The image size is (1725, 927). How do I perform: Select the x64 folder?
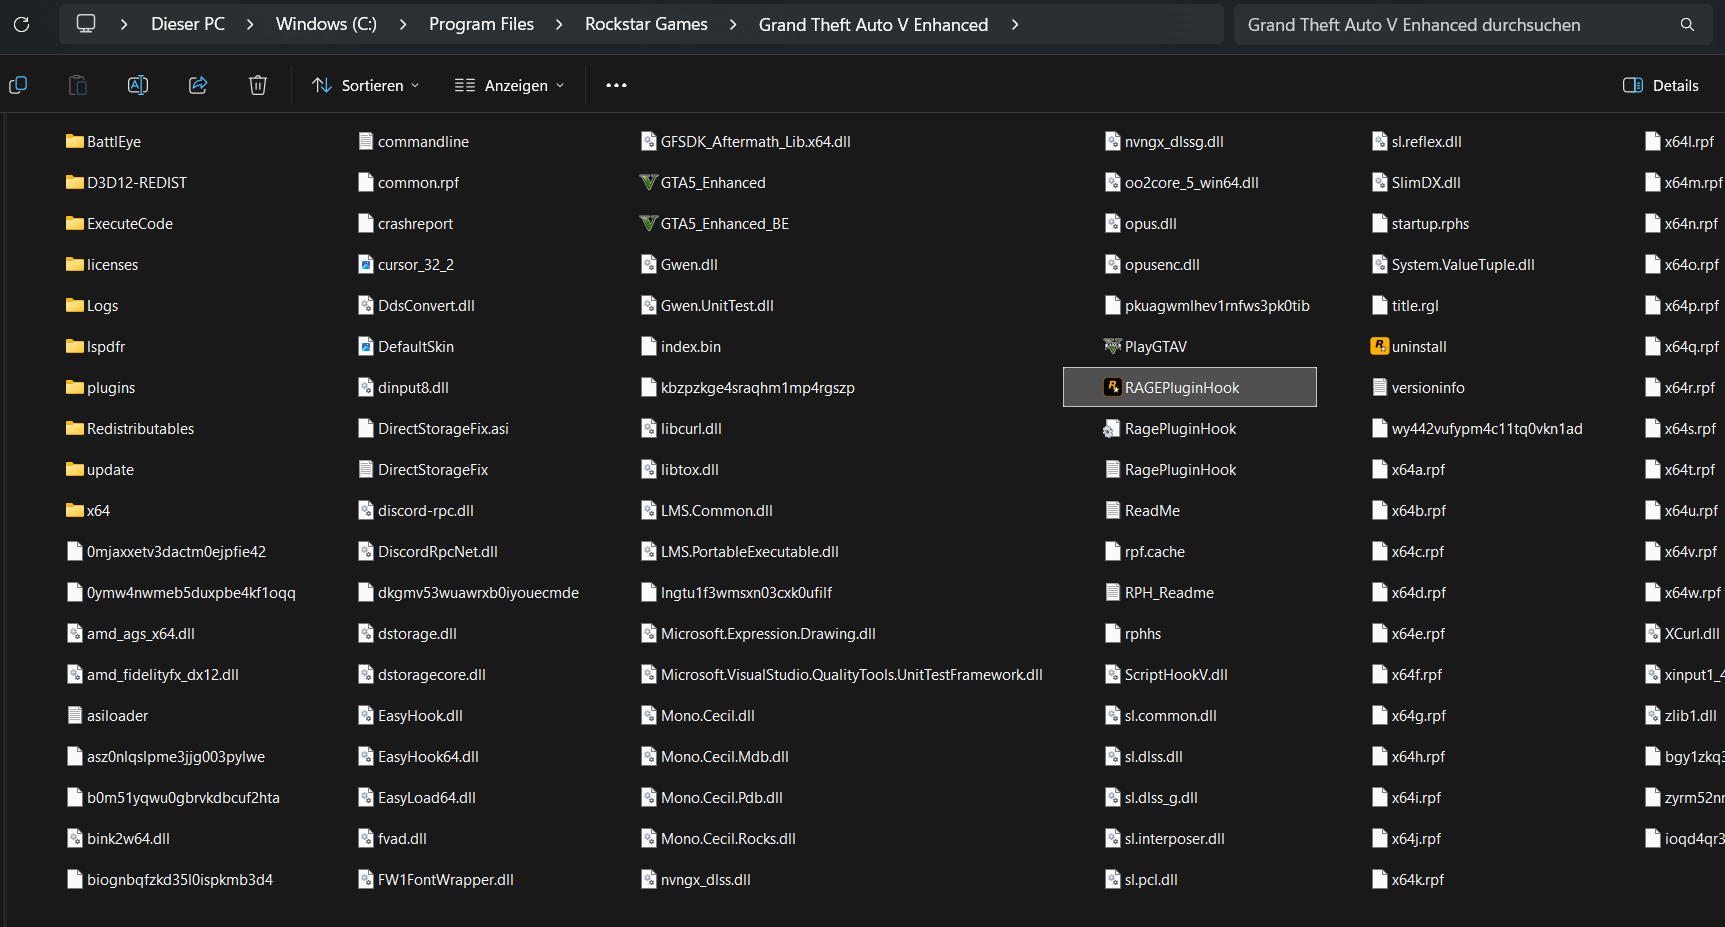[88, 510]
